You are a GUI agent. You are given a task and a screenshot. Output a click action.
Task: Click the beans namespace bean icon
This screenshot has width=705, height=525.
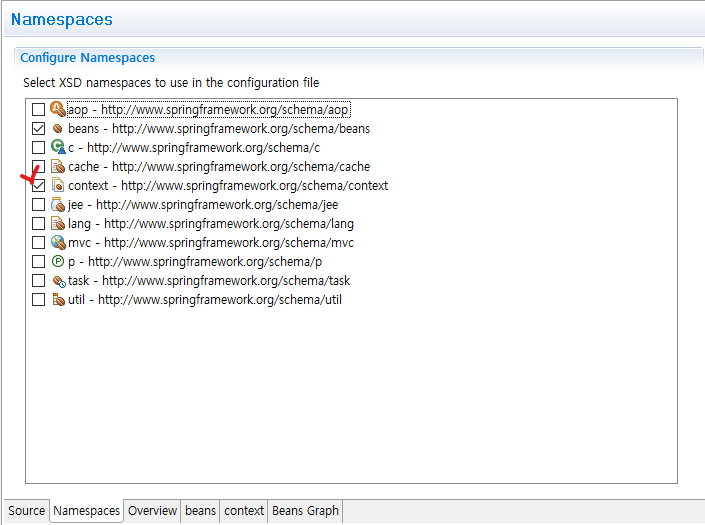57,129
